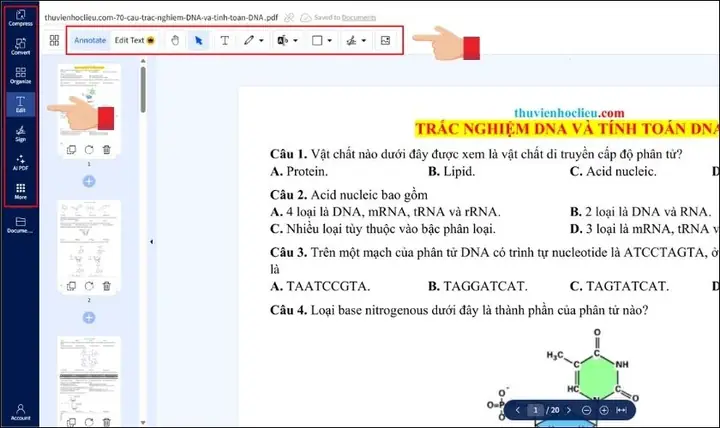Add a page after page 2
Viewport: 720px width, 428px height.
pyautogui.click(x=89, y=317)
